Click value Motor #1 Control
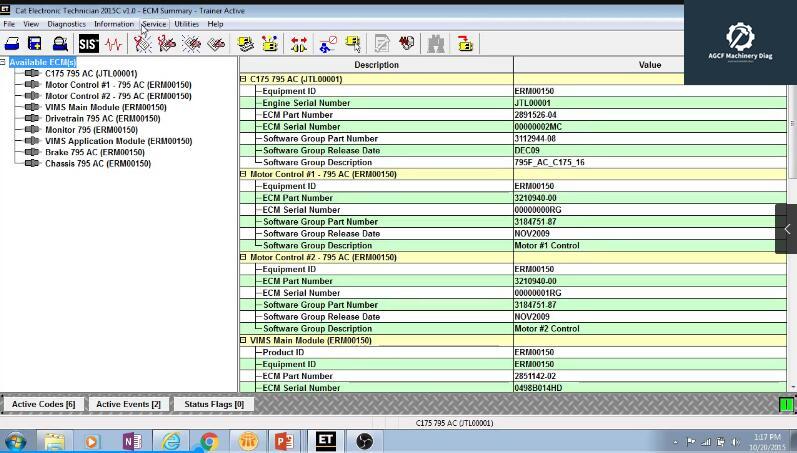Image resolution: width=797 pixels, height=453 pixels. click(547, 246)
